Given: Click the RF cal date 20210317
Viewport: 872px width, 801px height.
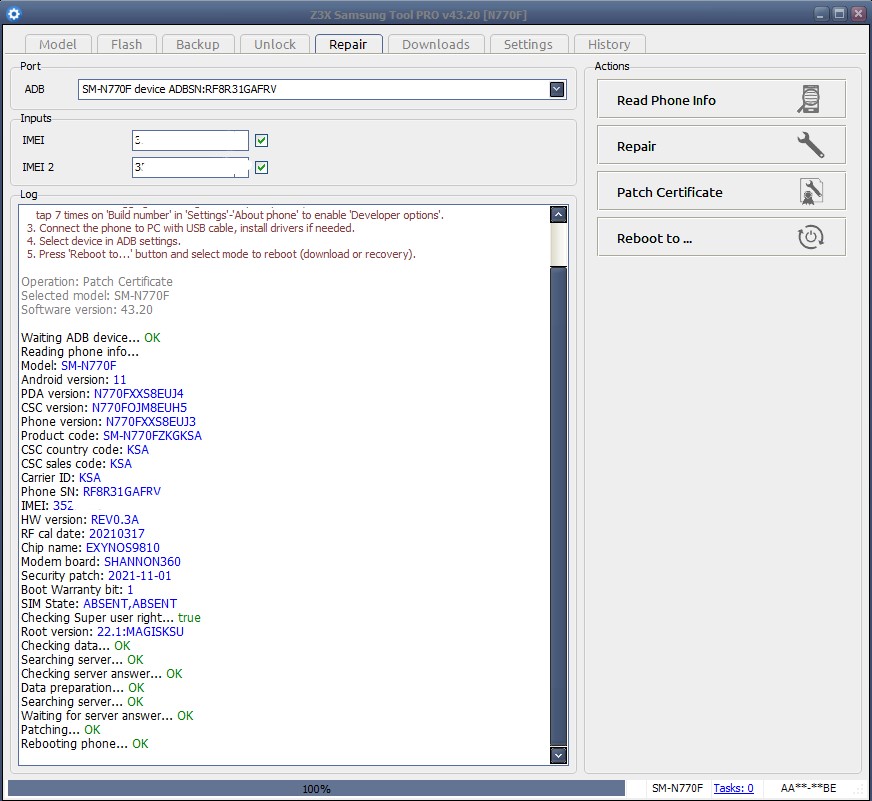Looking at the screenshot, I should (116, 533).
